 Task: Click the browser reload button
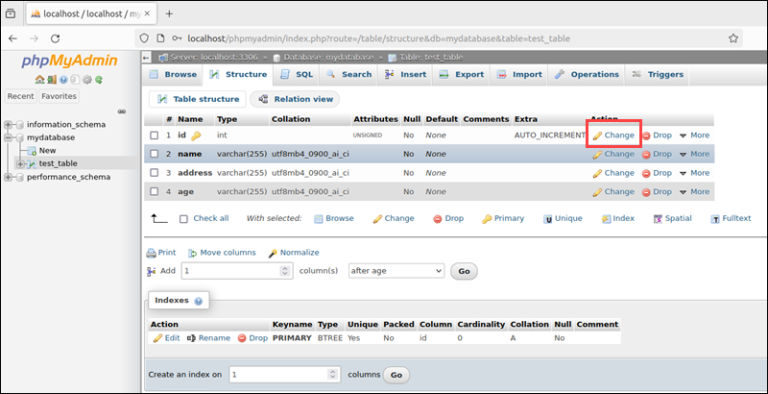pyautogui.click(x=55, y=38)
